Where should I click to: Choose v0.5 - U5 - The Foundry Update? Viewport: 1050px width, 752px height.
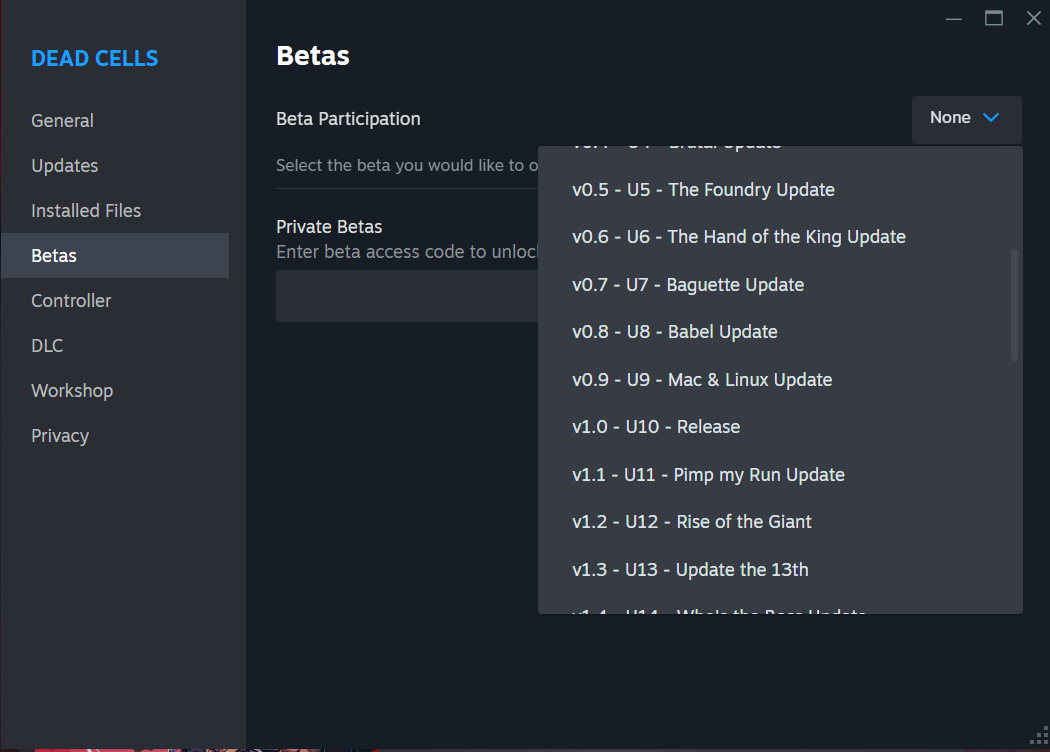pyautogui.click(x=703, y=190)
